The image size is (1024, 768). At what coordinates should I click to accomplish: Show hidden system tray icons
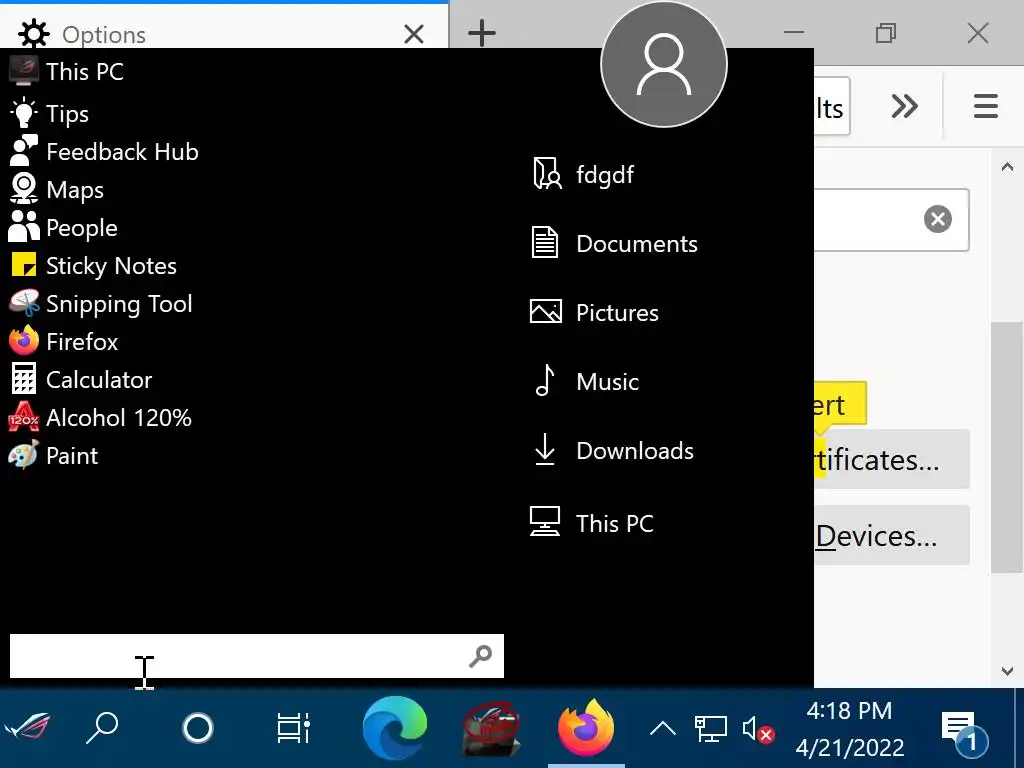point(663,728)
